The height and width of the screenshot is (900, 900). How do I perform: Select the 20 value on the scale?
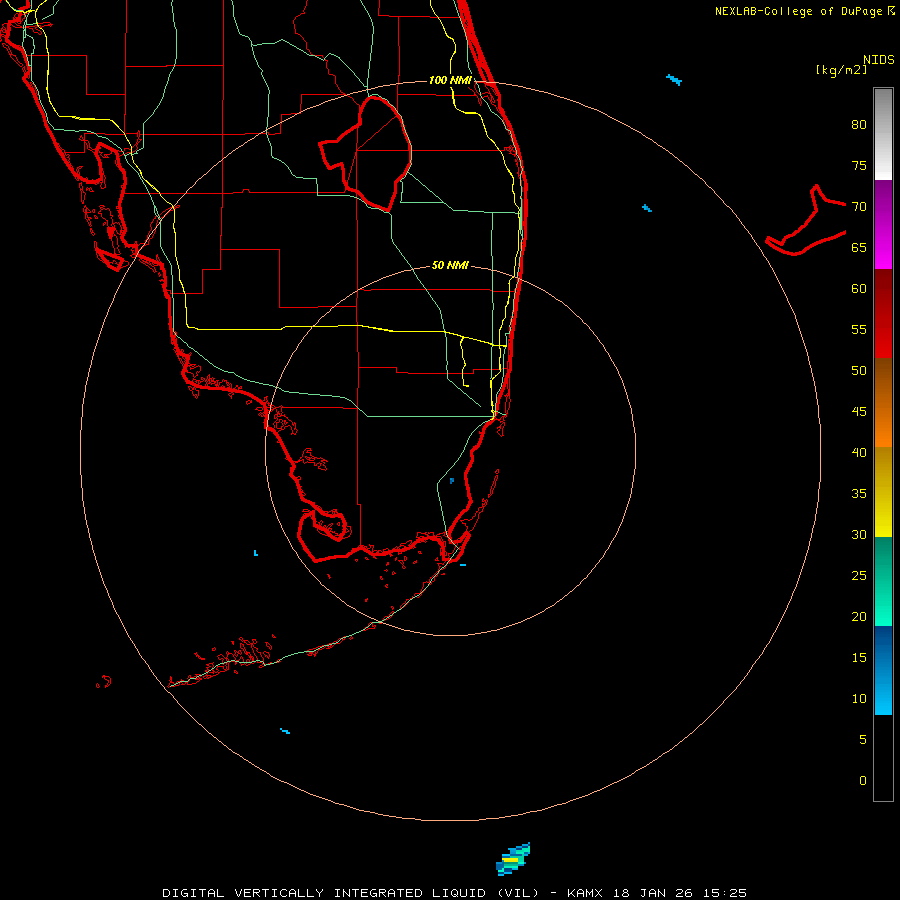point(859,616)
